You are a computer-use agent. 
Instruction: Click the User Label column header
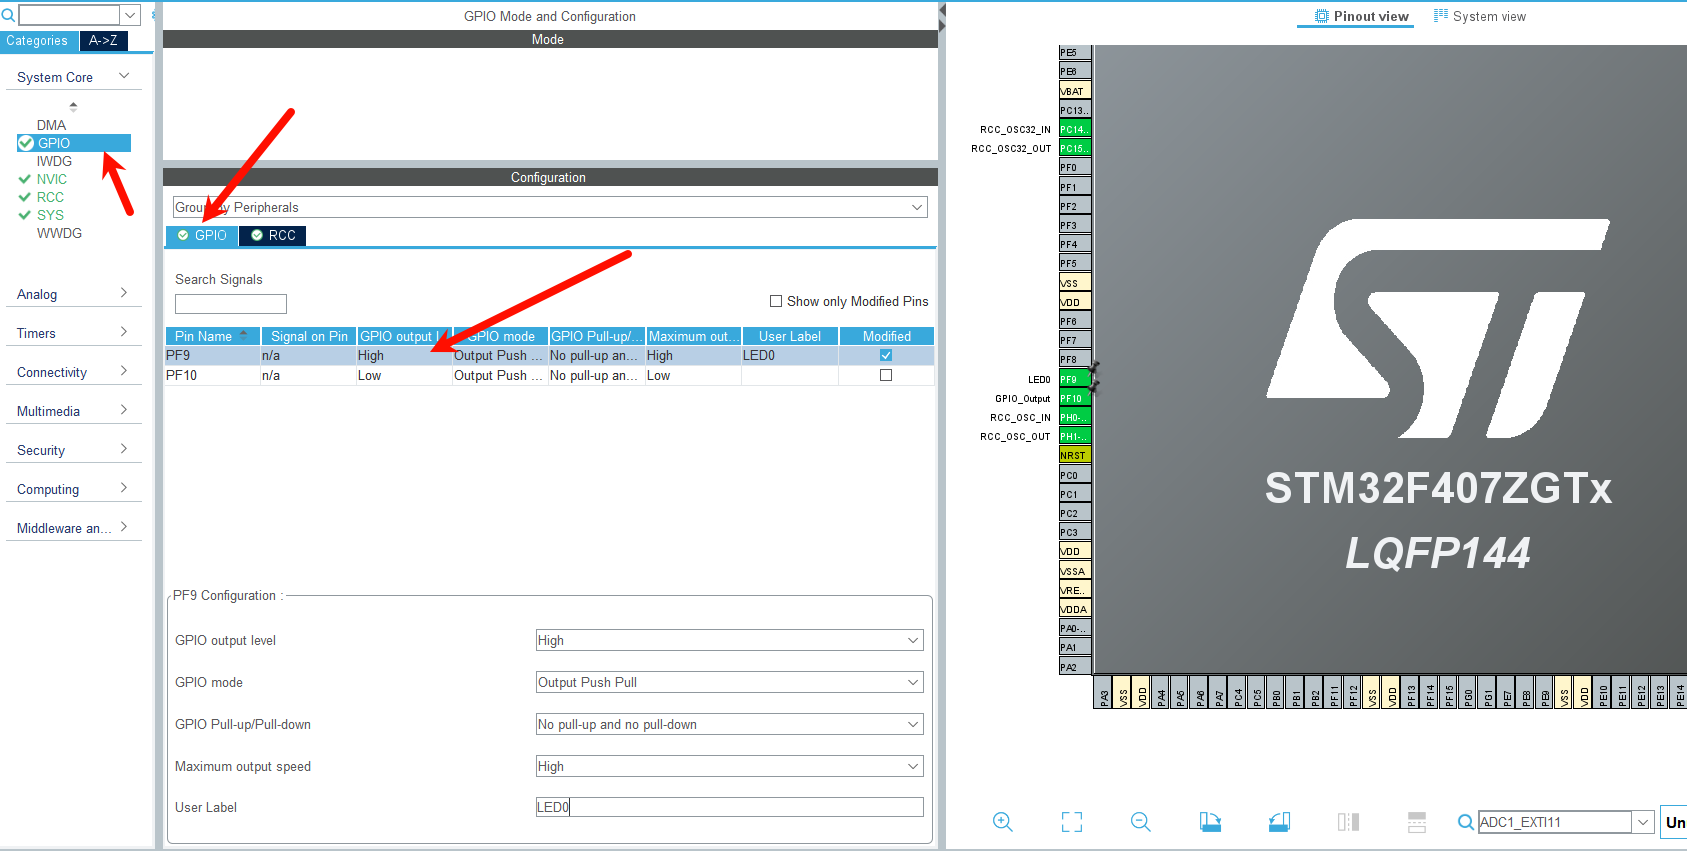(x=790, y=336)
